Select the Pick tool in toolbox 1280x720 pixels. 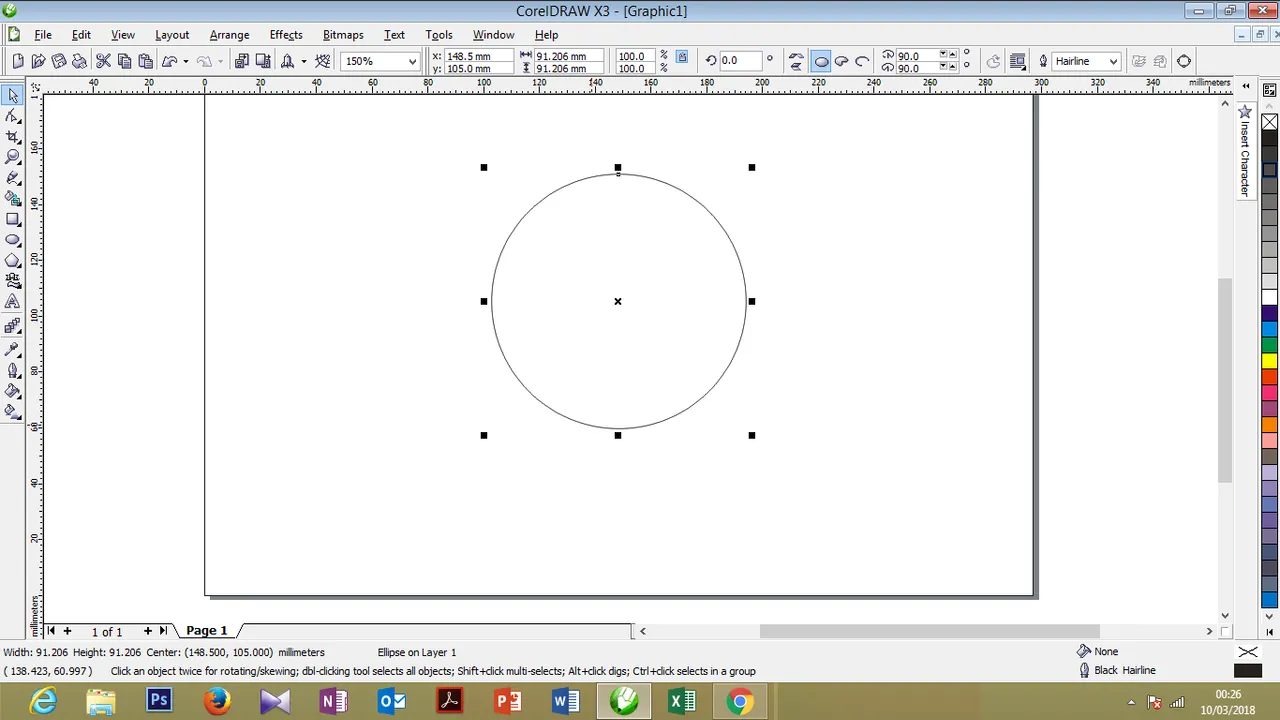point(13,96)
